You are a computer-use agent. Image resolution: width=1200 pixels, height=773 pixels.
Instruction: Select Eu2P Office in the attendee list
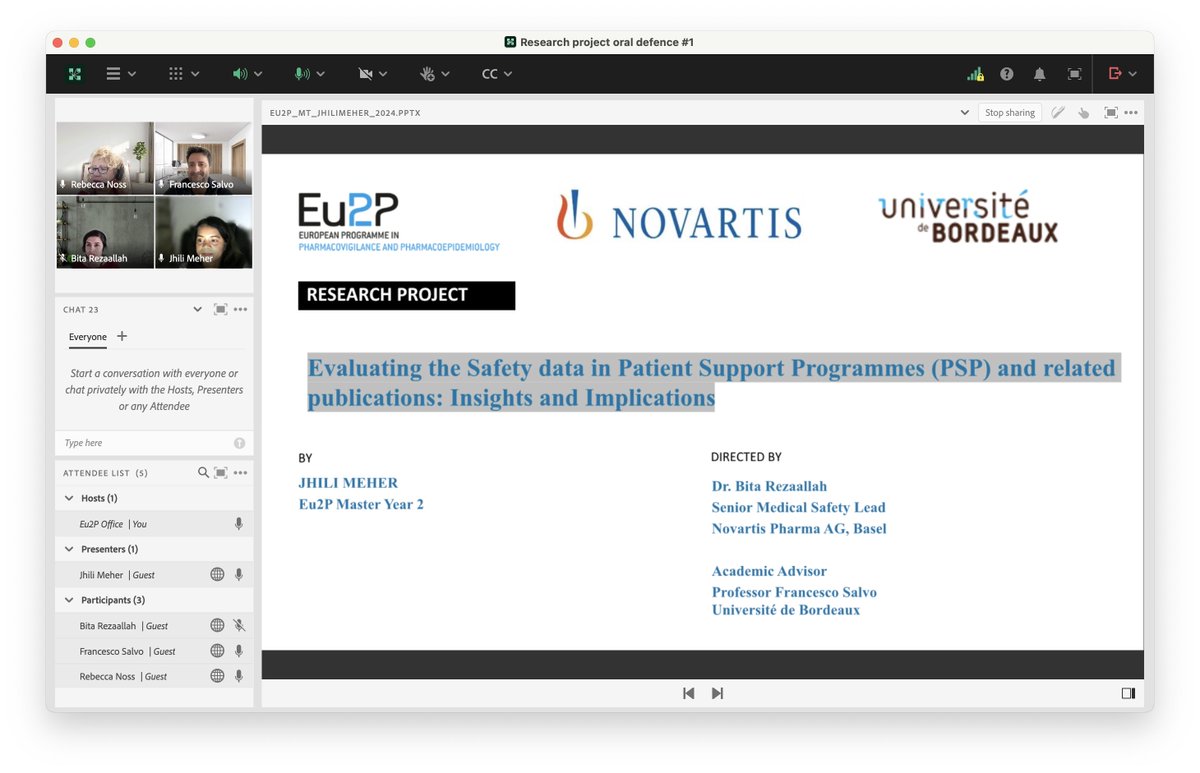point(154,524)
